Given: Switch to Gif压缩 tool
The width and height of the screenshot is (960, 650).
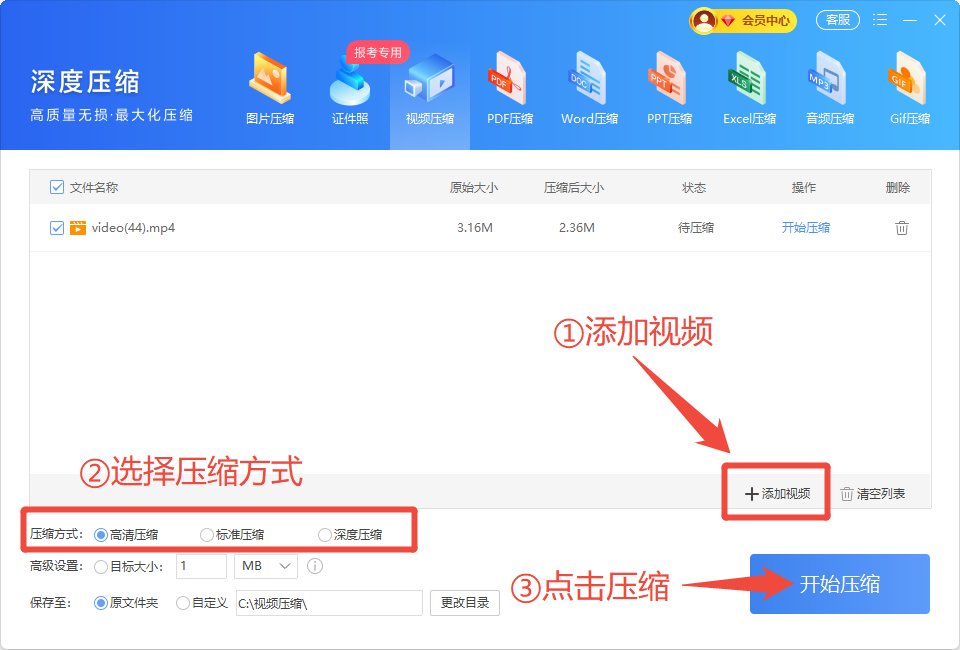Looking at the screenshot, I should click(x=909, y=92).
